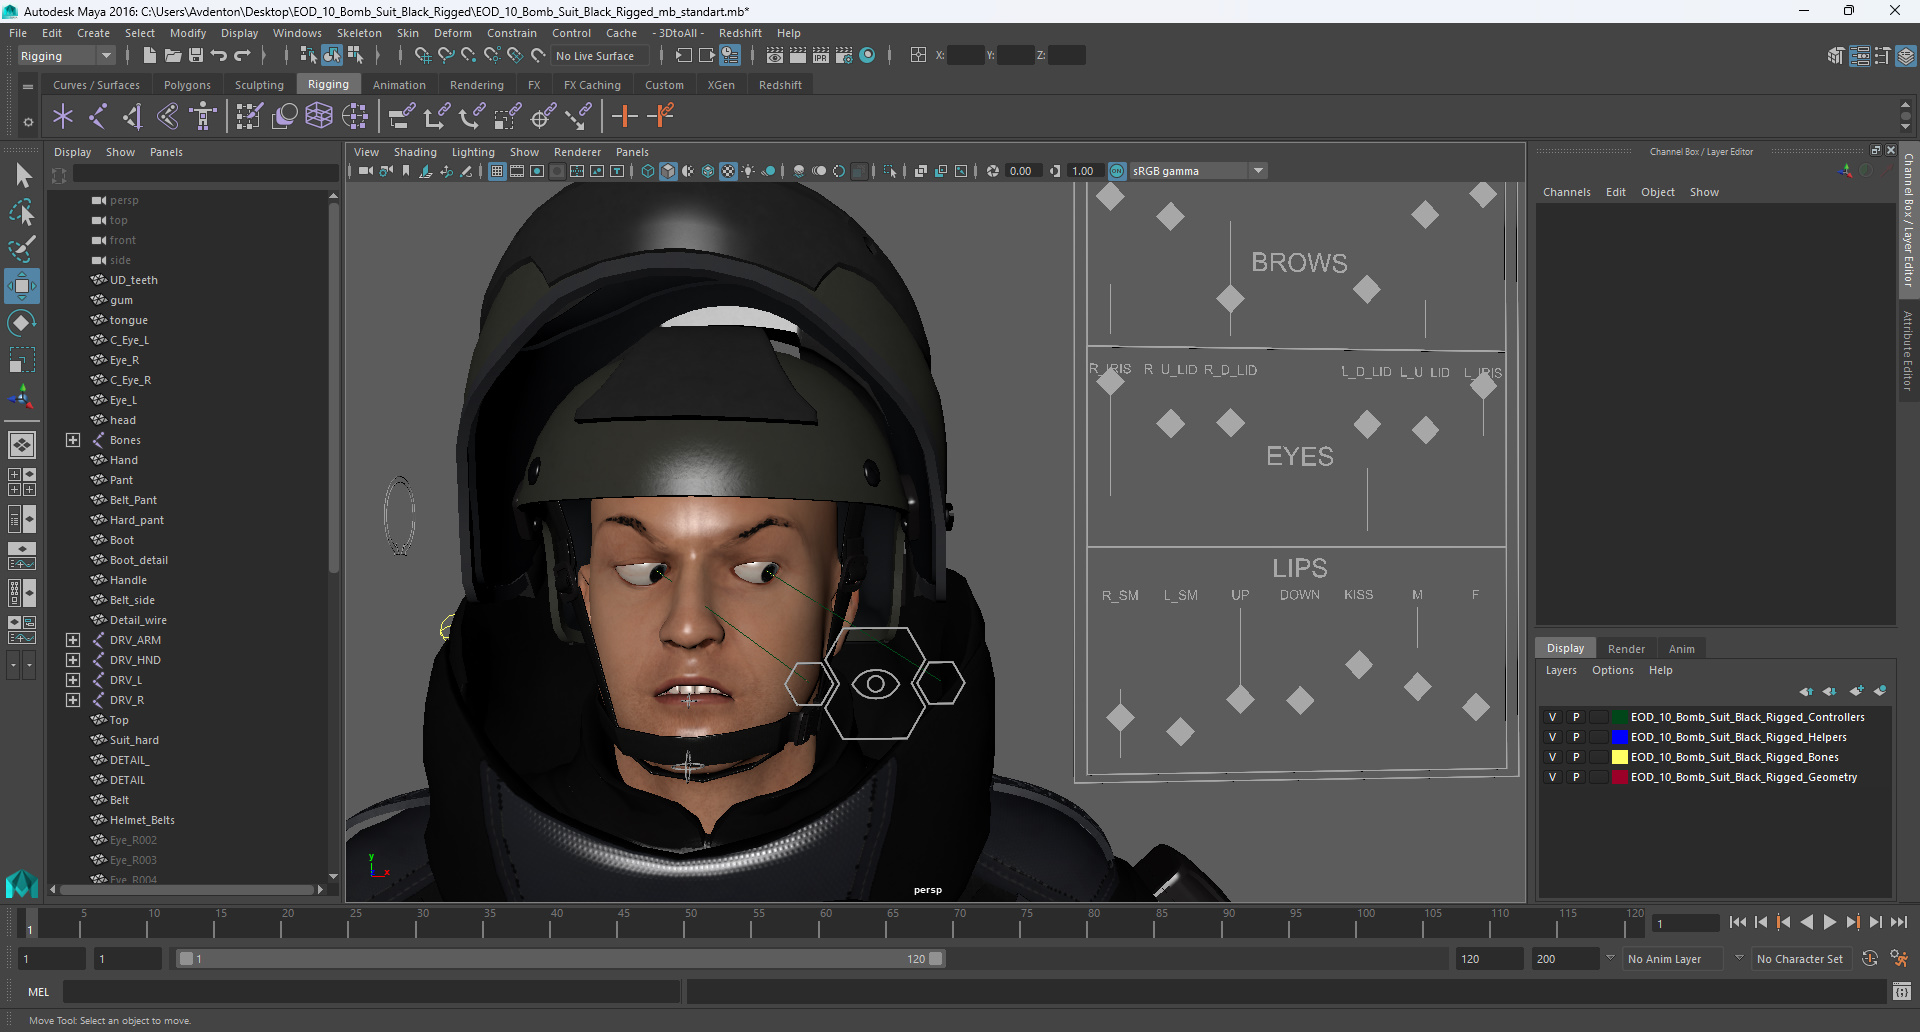Expand the DRV_HND node
This screenshot has width=1920, height=1032.
(x=73, y=660)
